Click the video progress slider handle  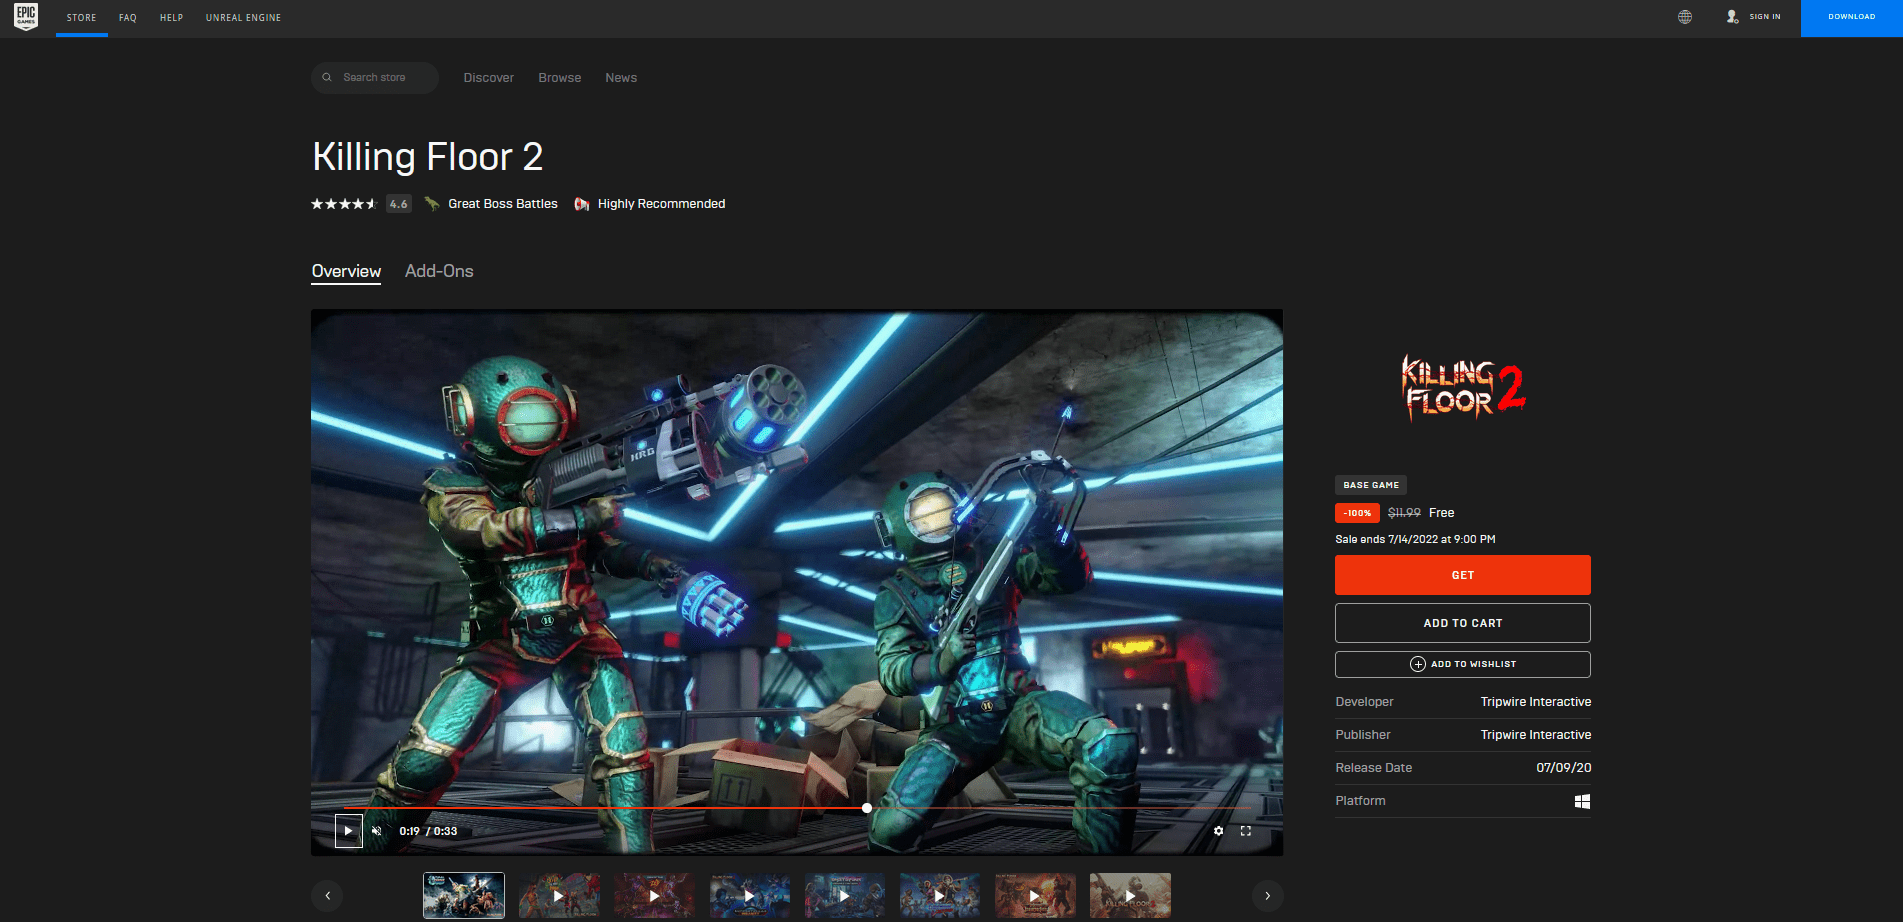tap(867, 808)
